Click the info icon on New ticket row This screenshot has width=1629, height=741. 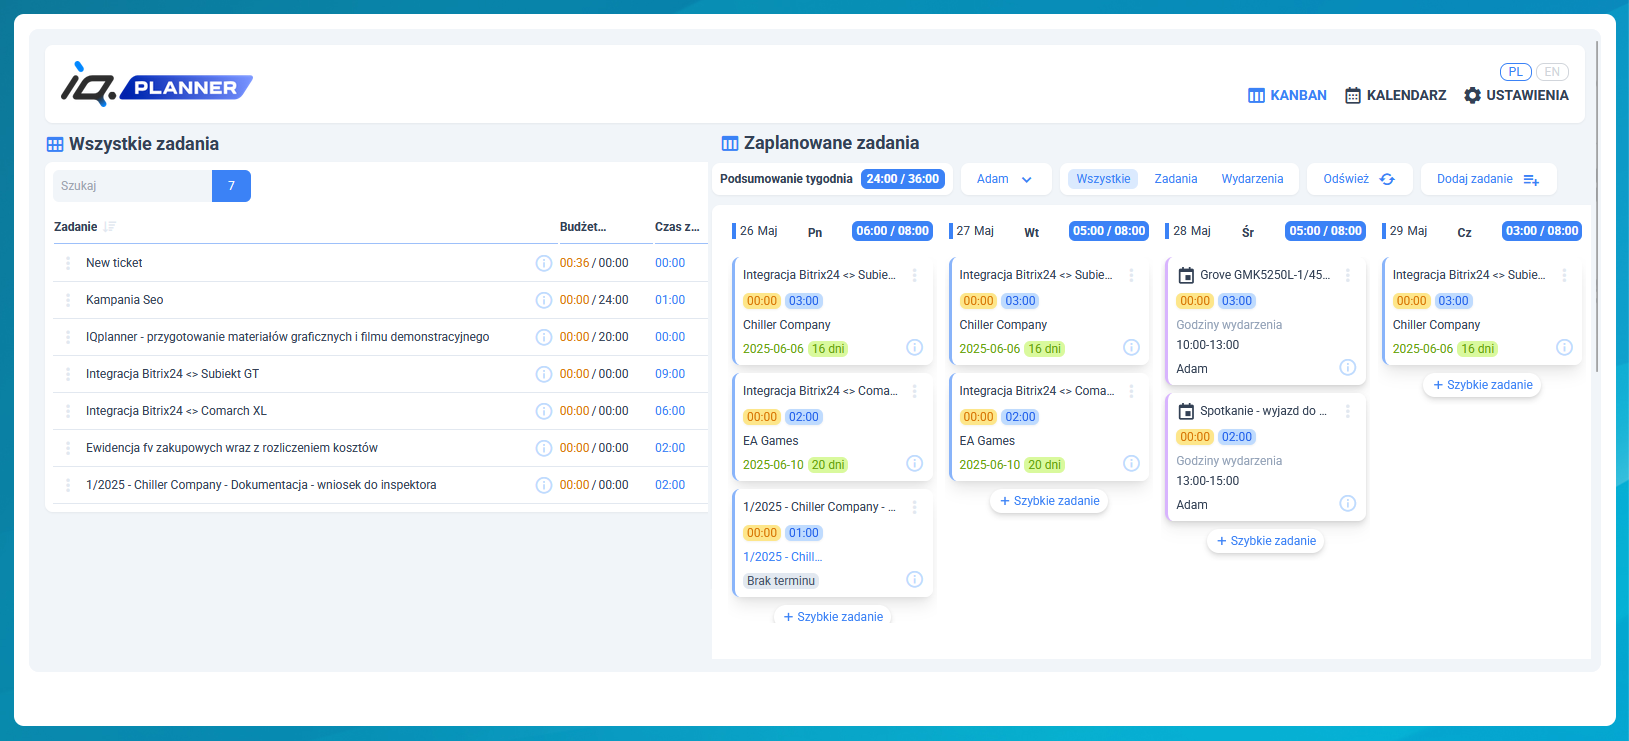click(x=543, y=263)
